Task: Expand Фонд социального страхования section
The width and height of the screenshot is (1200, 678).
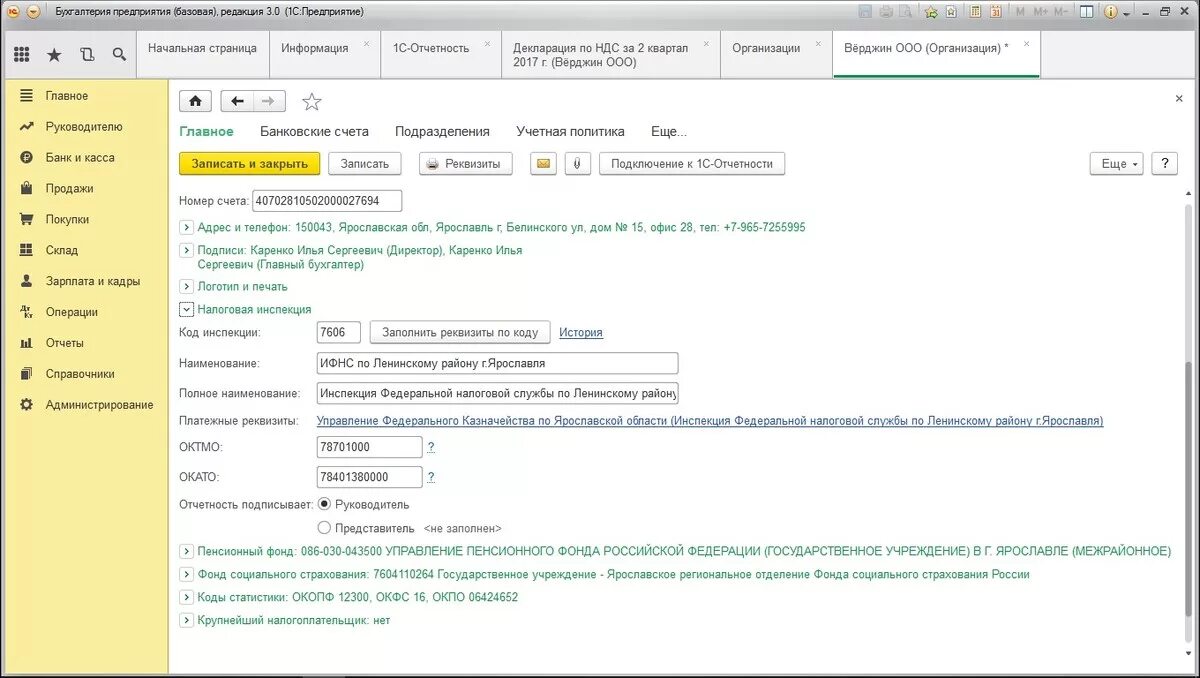Action: (186, 574)
